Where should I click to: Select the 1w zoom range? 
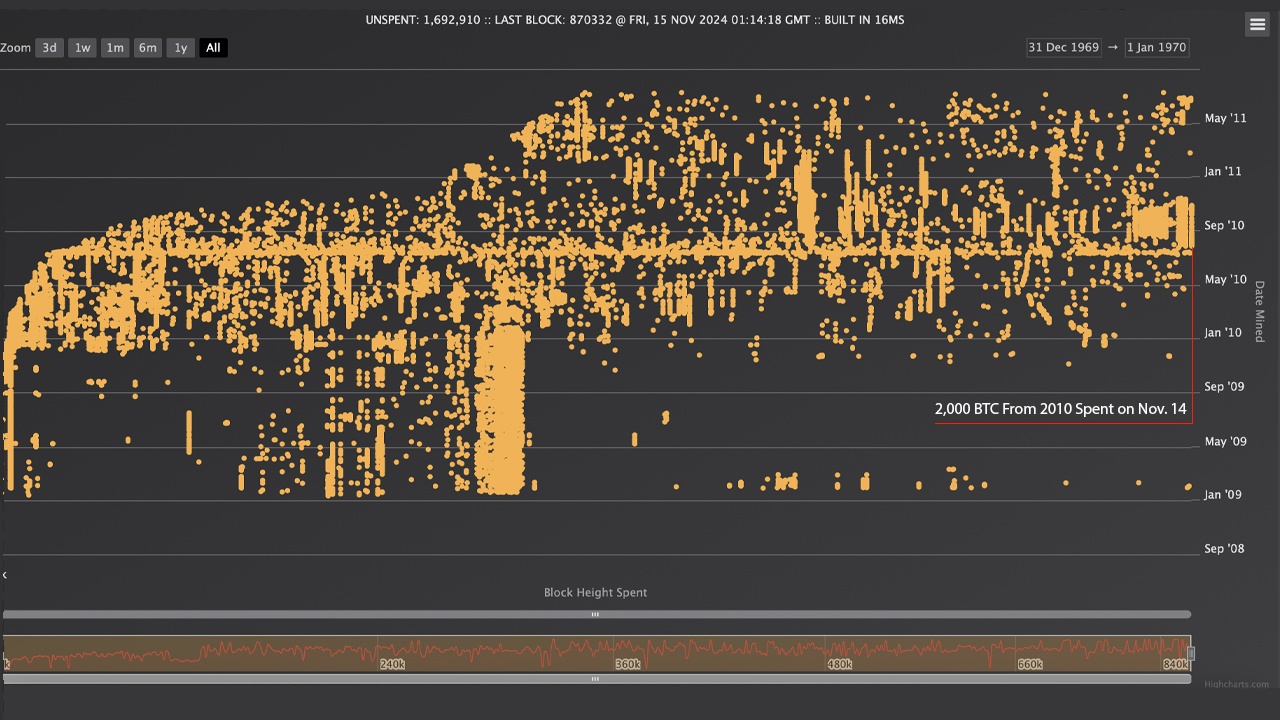82,48
